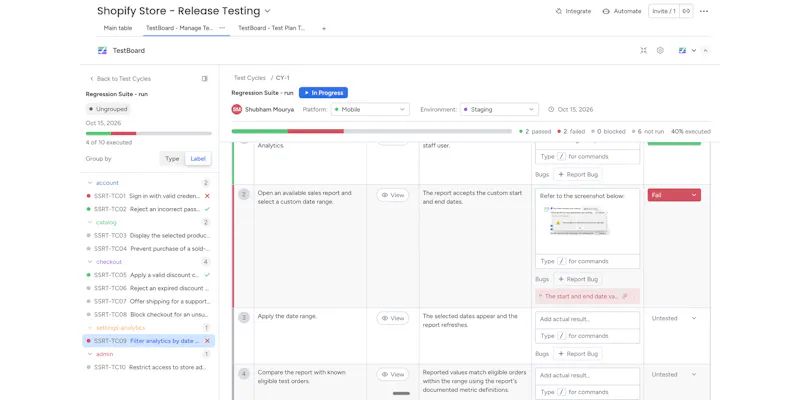The width and height of the screenshot is (800, 400).
Task: Collapse the admin label group
Action: click(x=90, y=354)
